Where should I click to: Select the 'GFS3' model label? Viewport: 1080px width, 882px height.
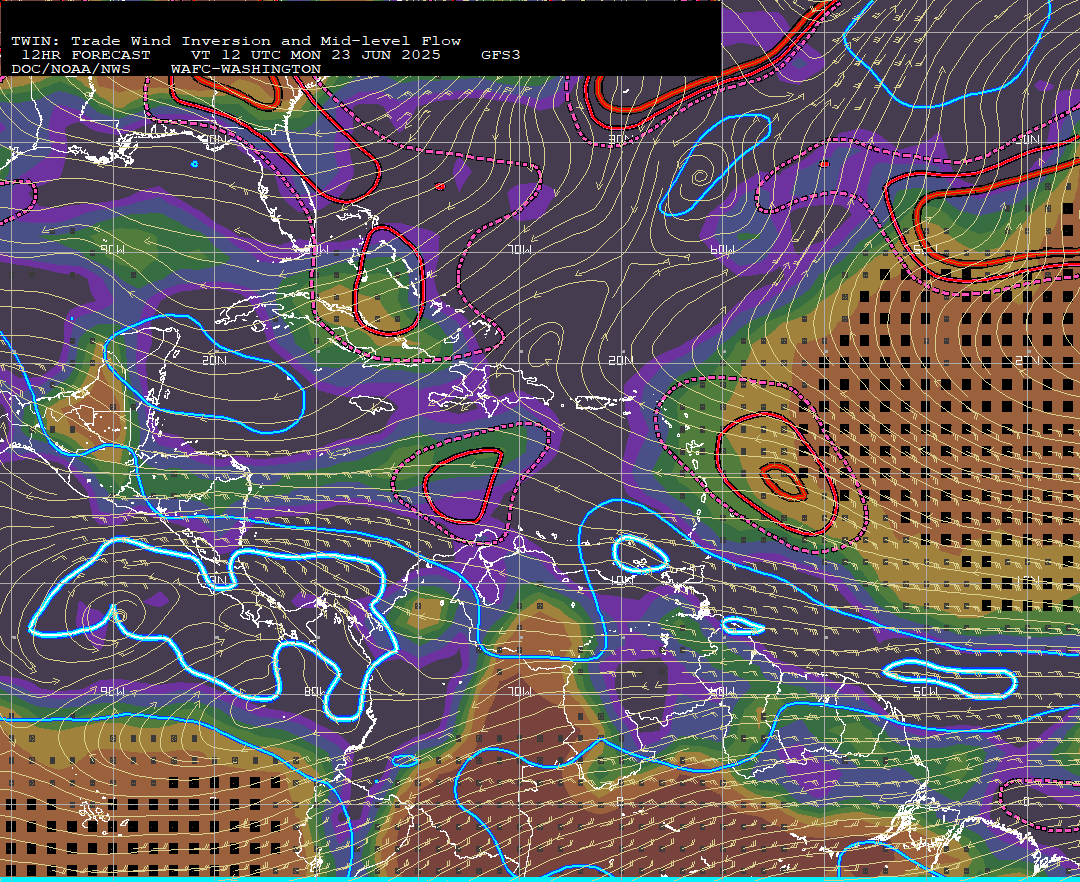(x=501, y=55)
